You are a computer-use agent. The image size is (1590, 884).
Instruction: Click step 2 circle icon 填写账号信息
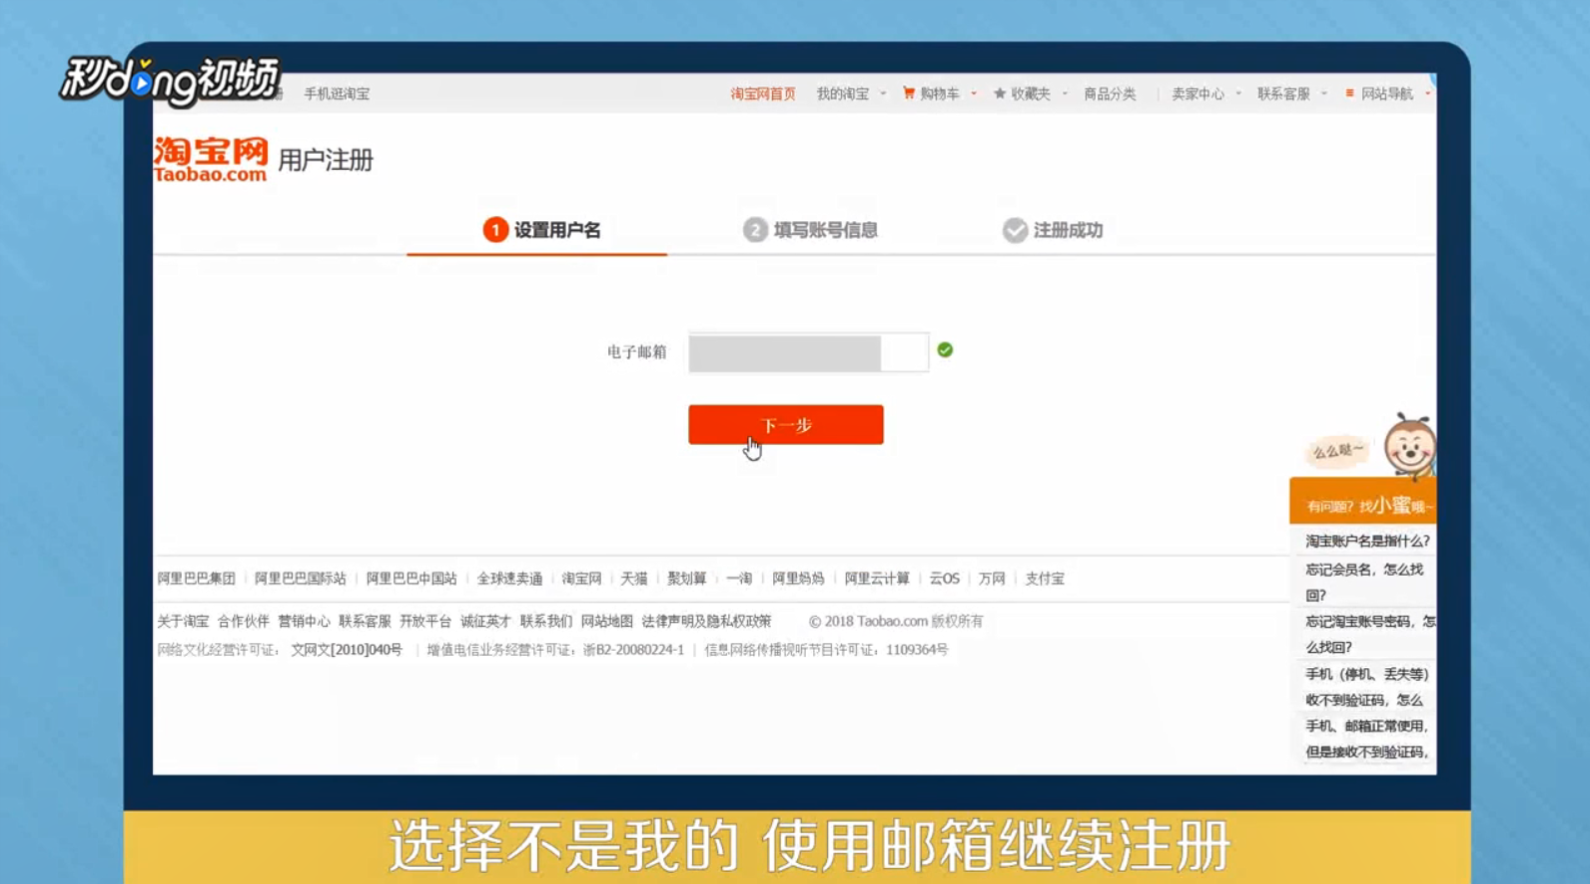[755, 230]
